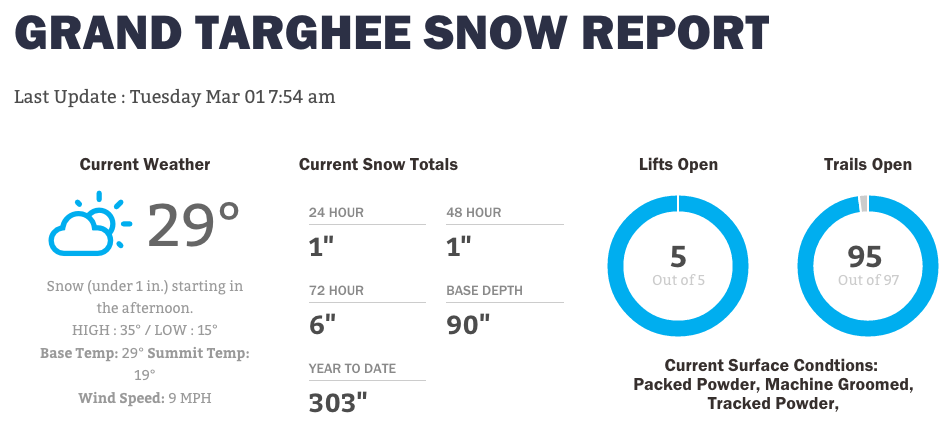Click the 95 Out of 97 trails count

click(868, 265)
